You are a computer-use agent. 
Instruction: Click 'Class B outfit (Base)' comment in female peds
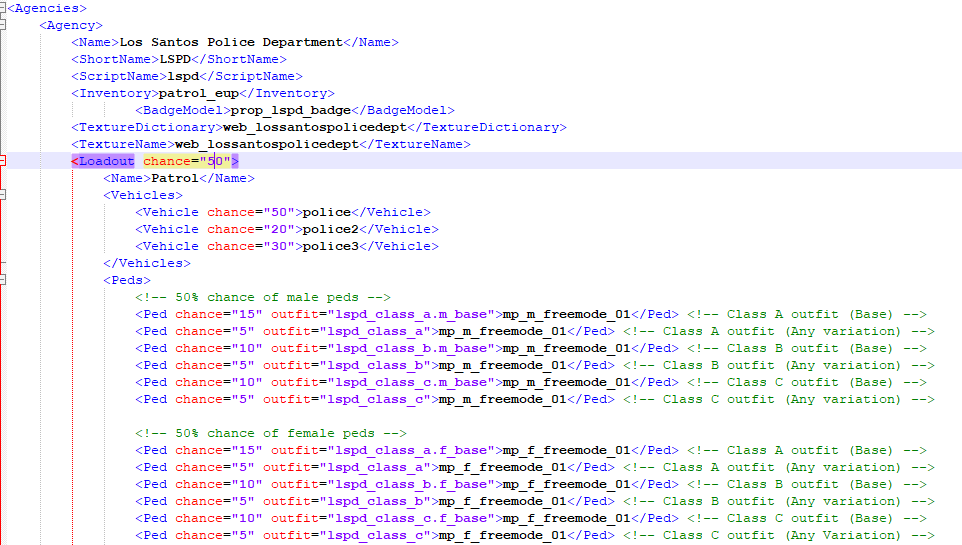pos(807,485)
